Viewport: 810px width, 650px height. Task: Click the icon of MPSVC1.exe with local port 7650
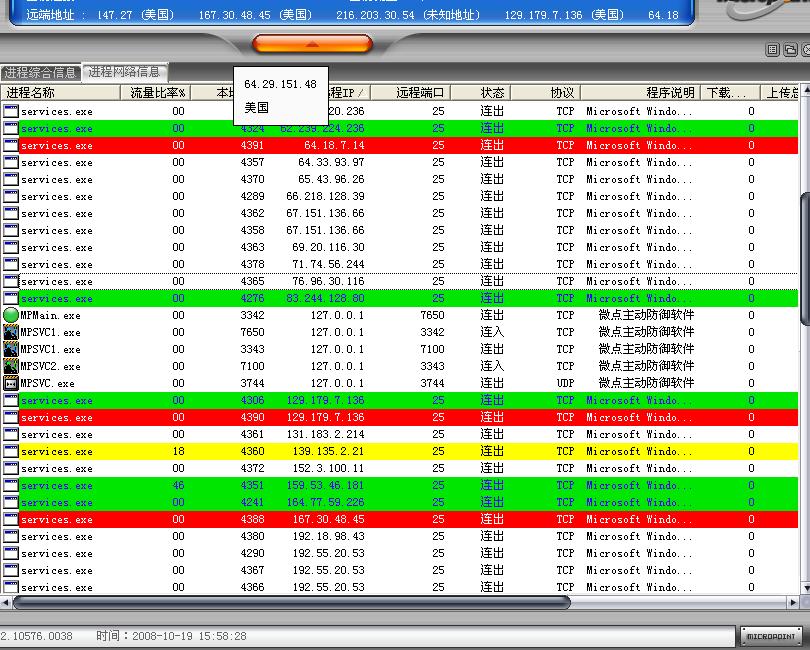[x=10, y=332]
